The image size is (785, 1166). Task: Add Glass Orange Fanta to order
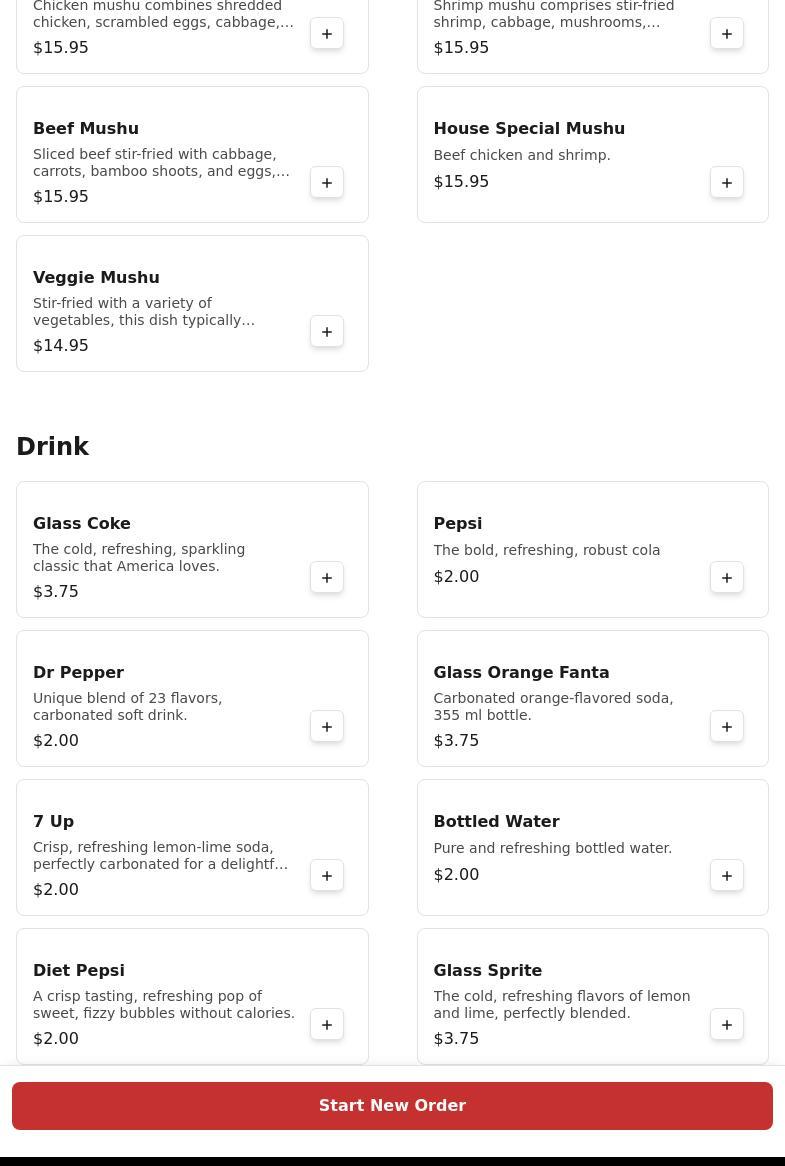(727, 727)
